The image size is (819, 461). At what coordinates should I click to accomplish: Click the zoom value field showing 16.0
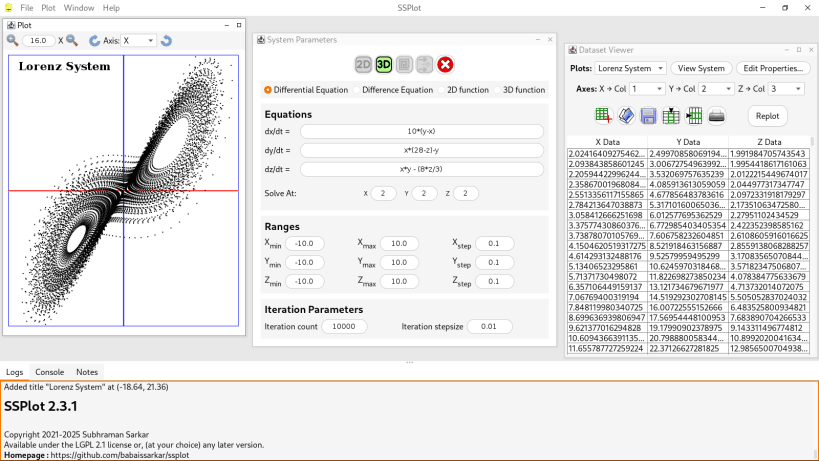39,40
